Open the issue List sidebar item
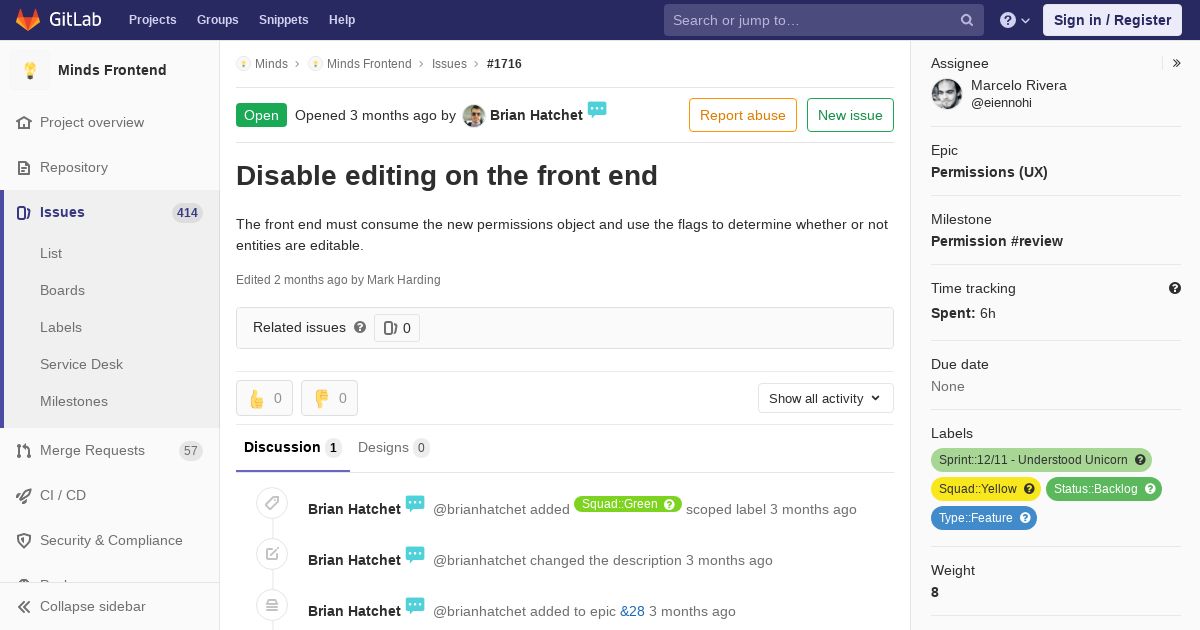 51,253
